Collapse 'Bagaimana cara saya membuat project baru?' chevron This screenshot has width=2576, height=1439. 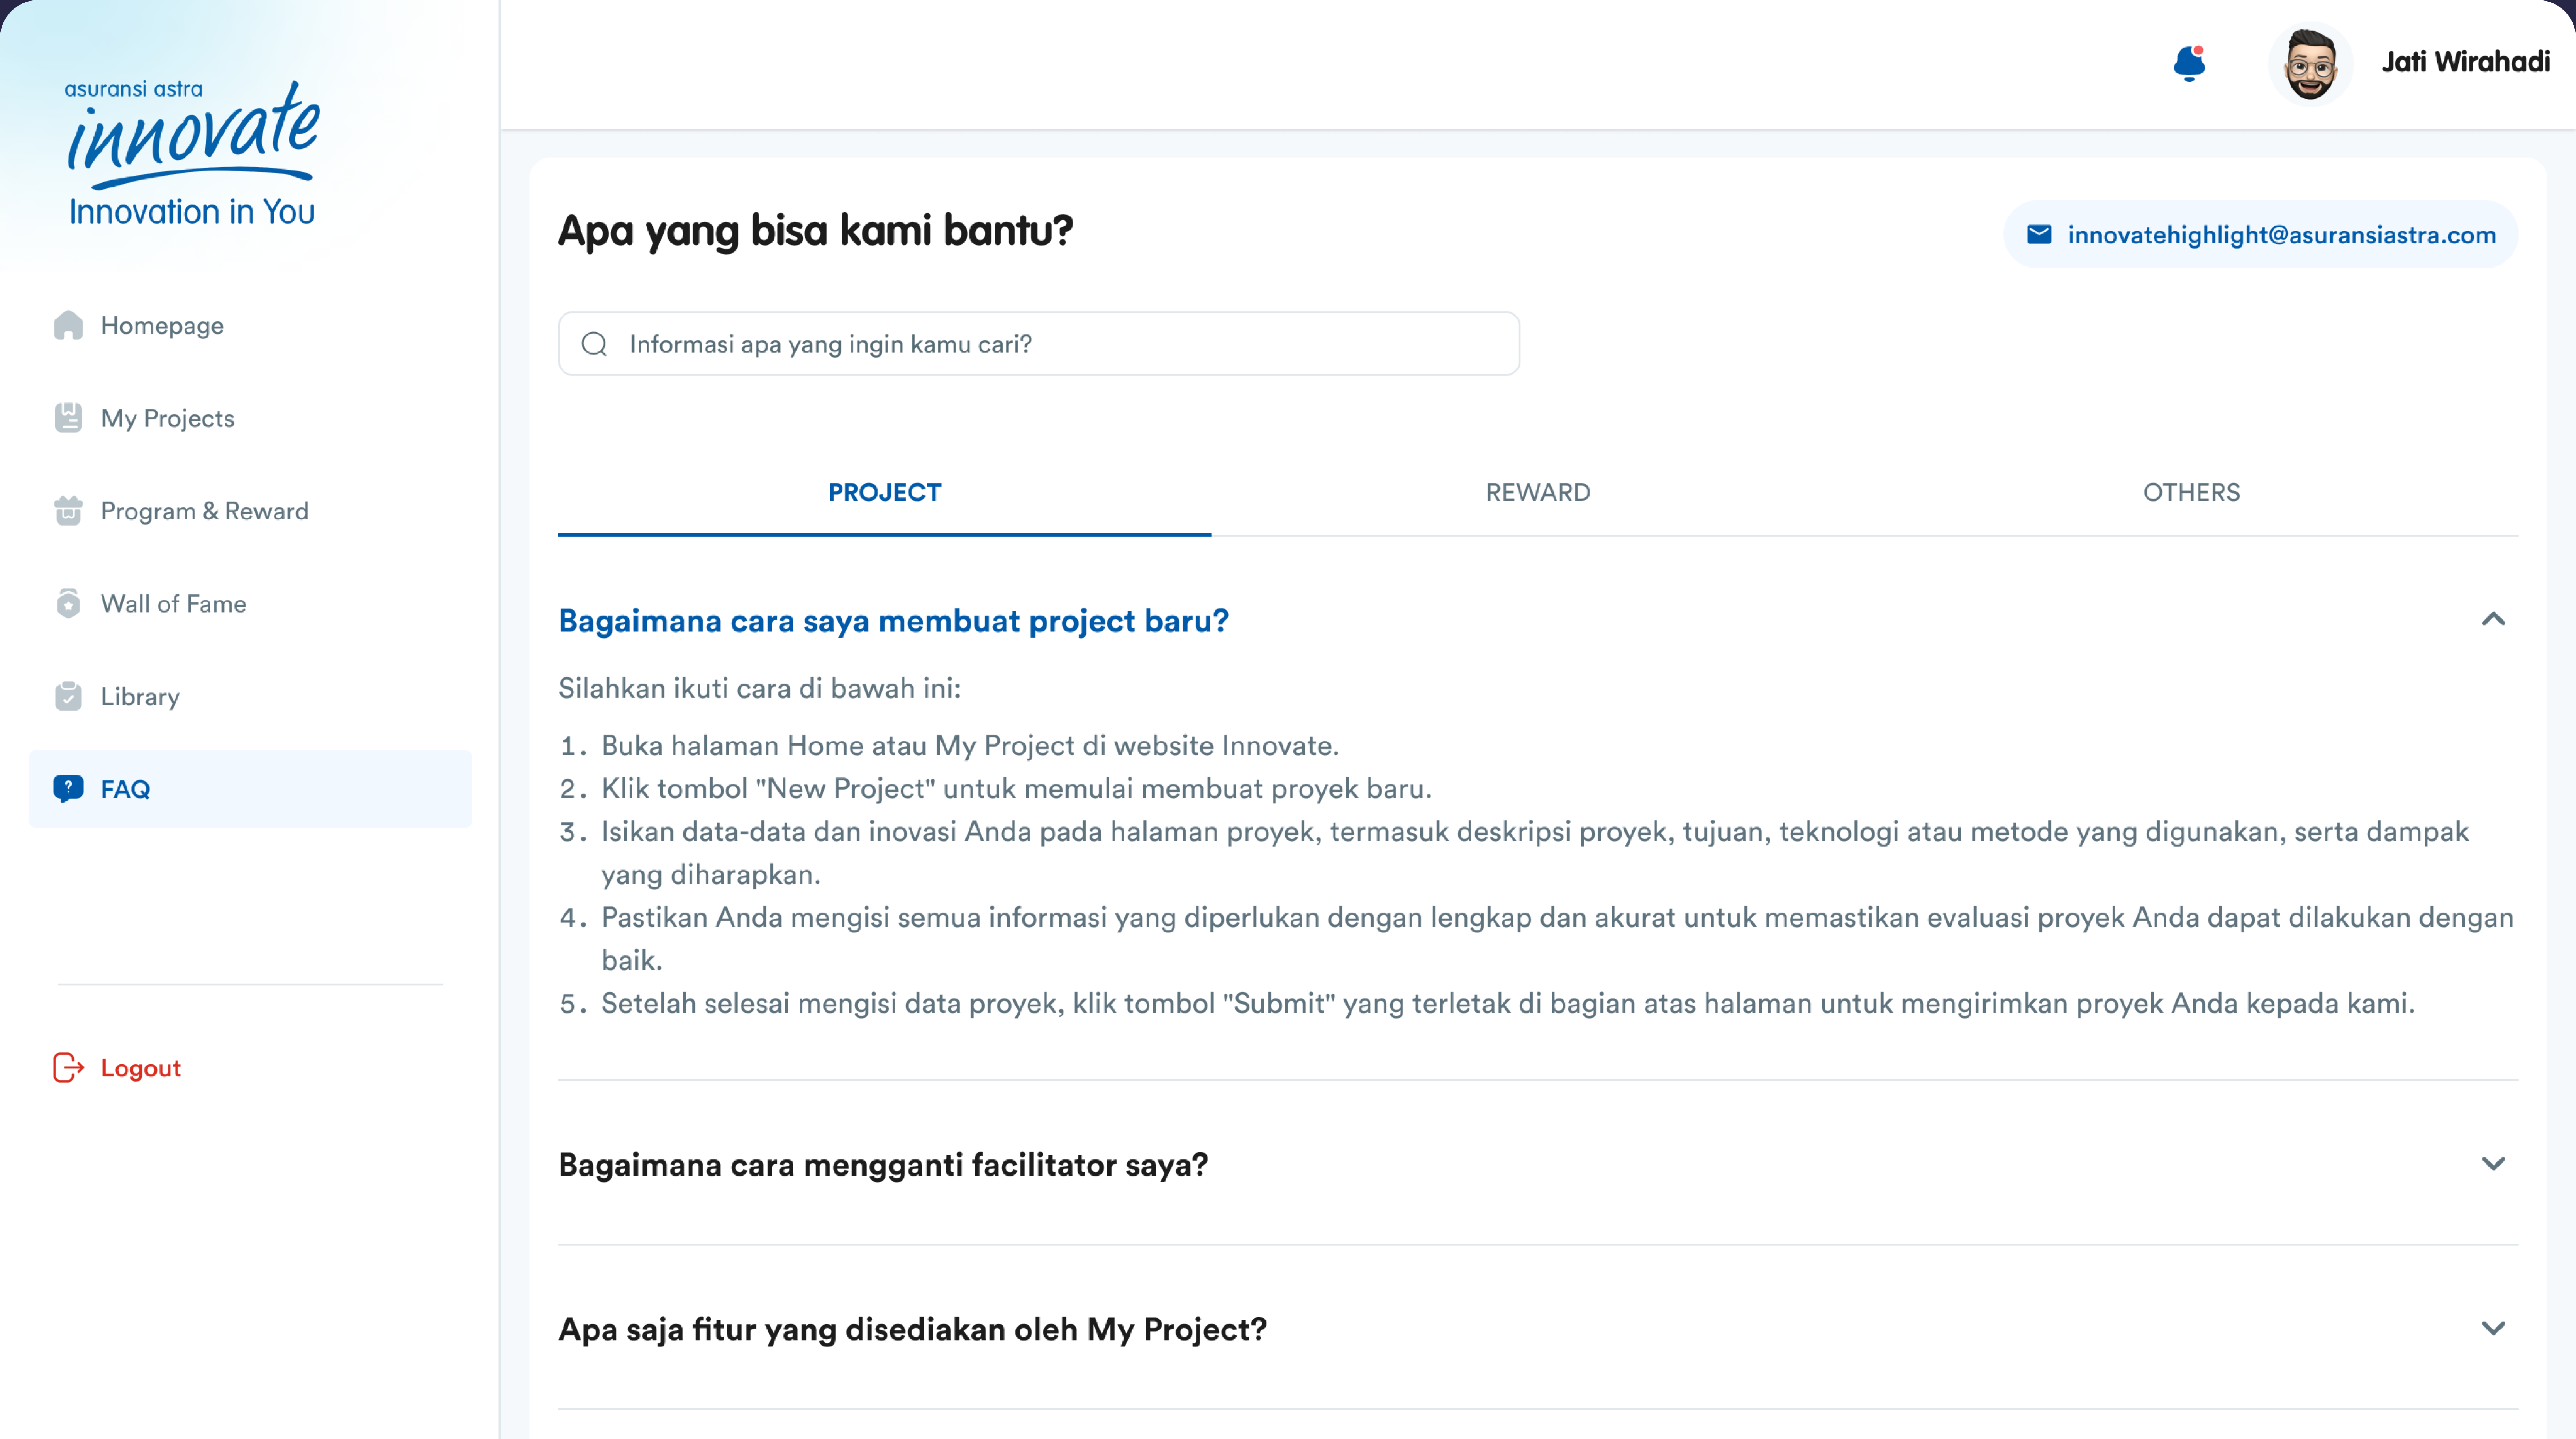coord(2493,620)
